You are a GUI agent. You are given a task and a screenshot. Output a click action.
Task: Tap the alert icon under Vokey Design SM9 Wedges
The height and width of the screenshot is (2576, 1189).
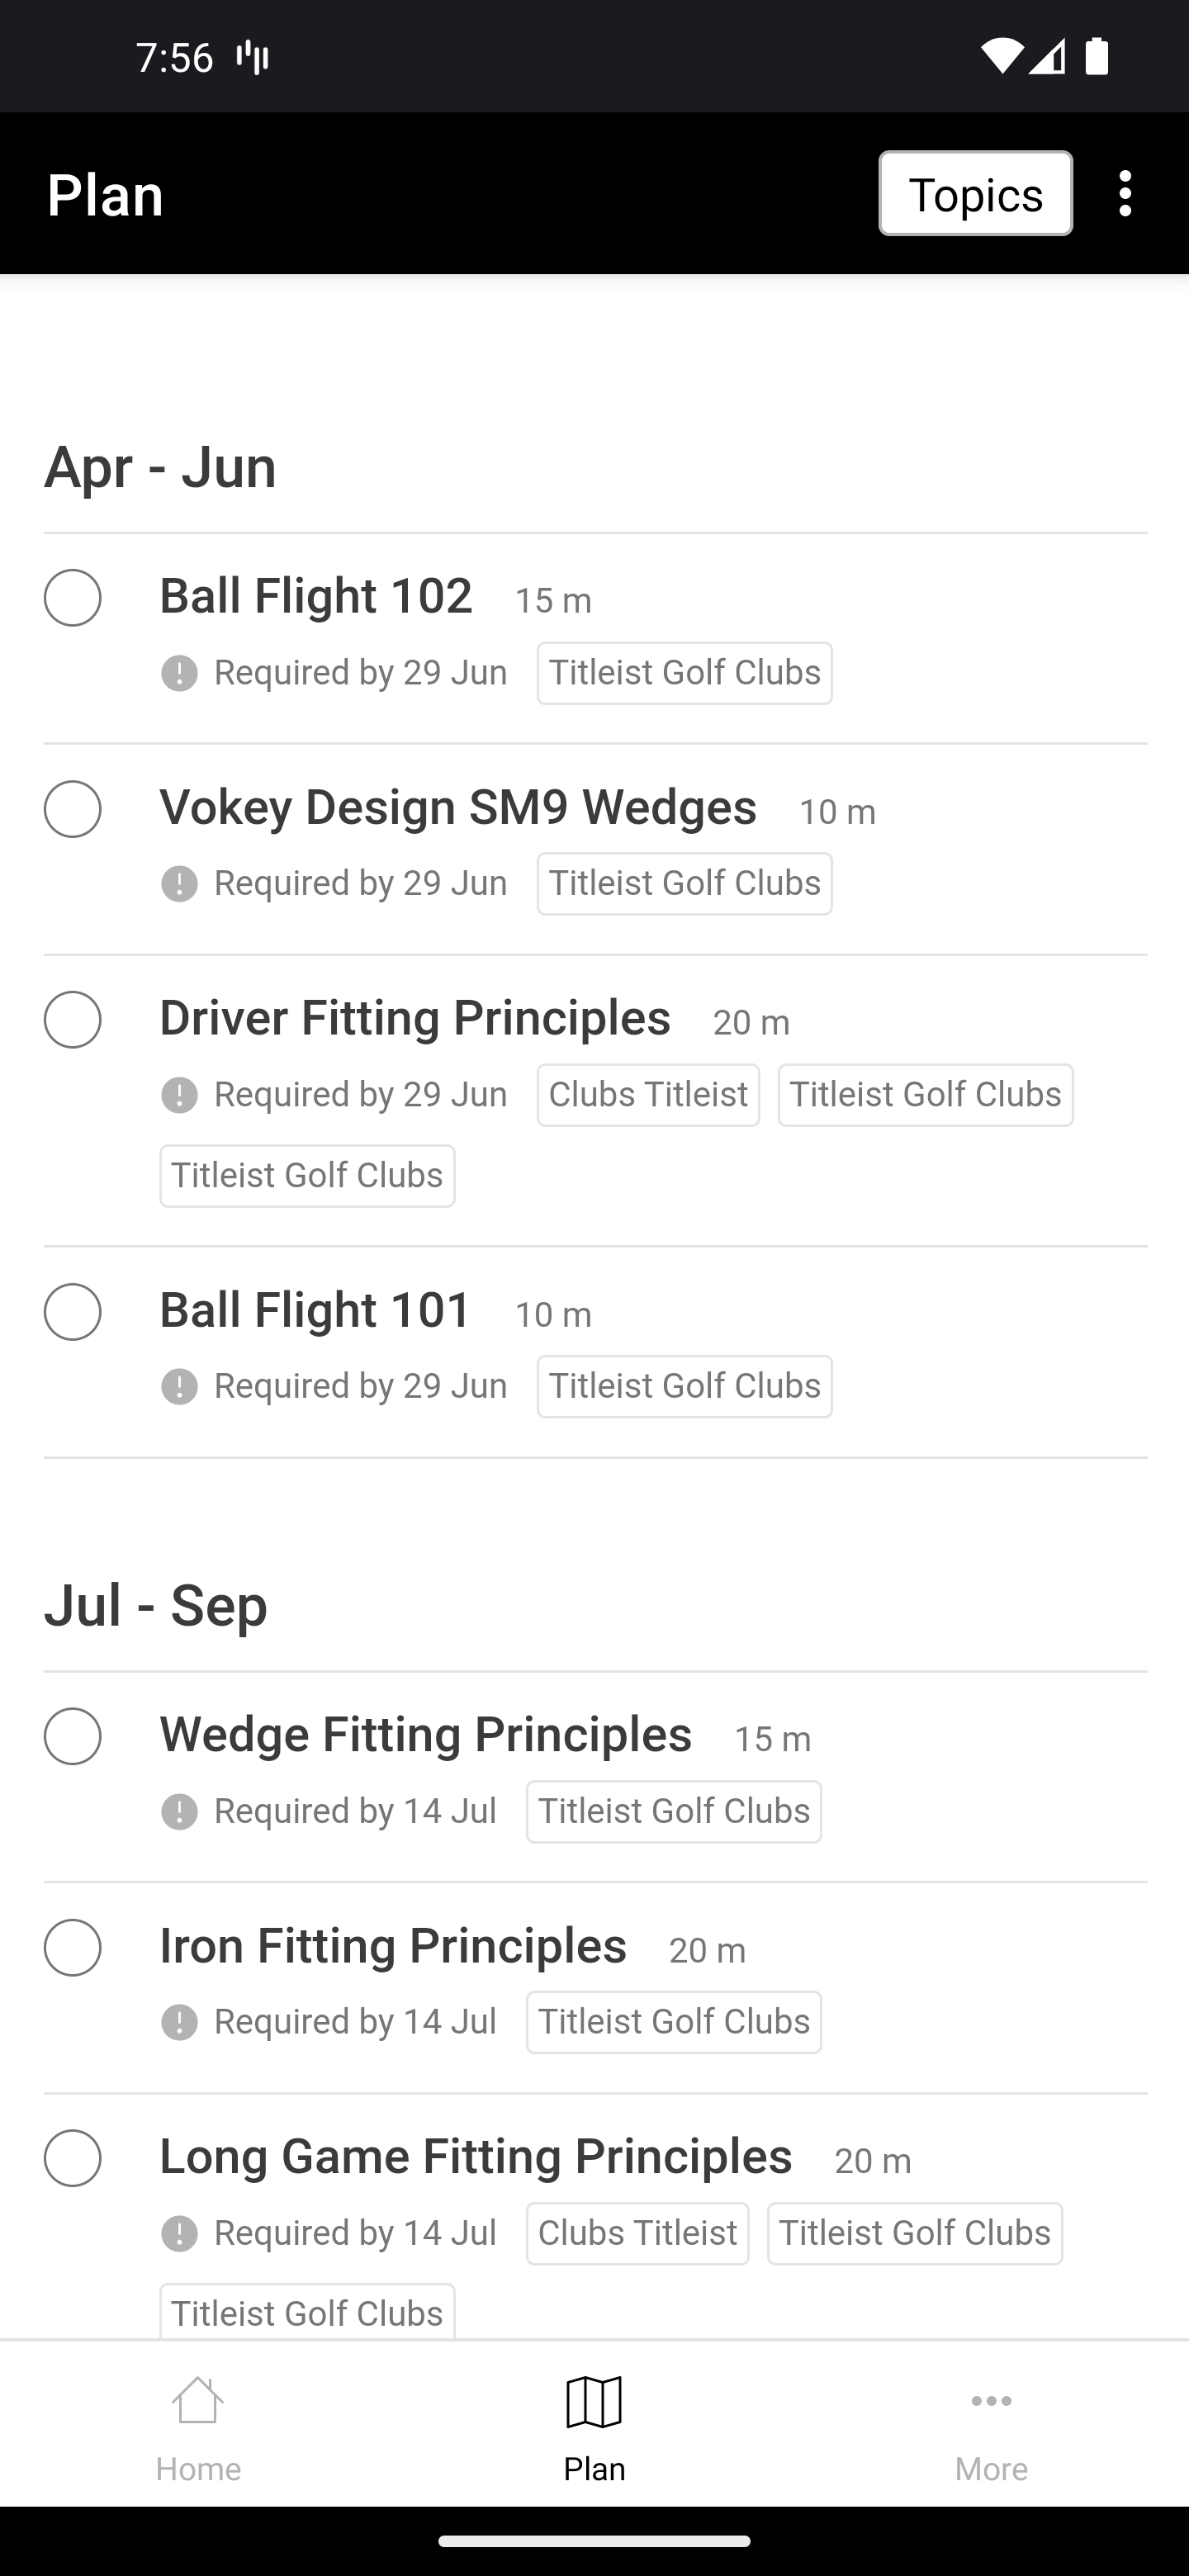[179, 884]
